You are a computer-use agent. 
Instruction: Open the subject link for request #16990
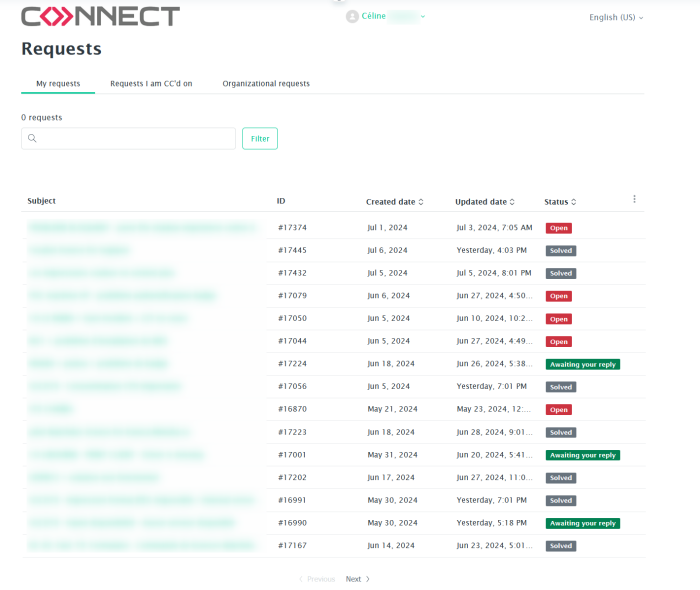point(132,523)
